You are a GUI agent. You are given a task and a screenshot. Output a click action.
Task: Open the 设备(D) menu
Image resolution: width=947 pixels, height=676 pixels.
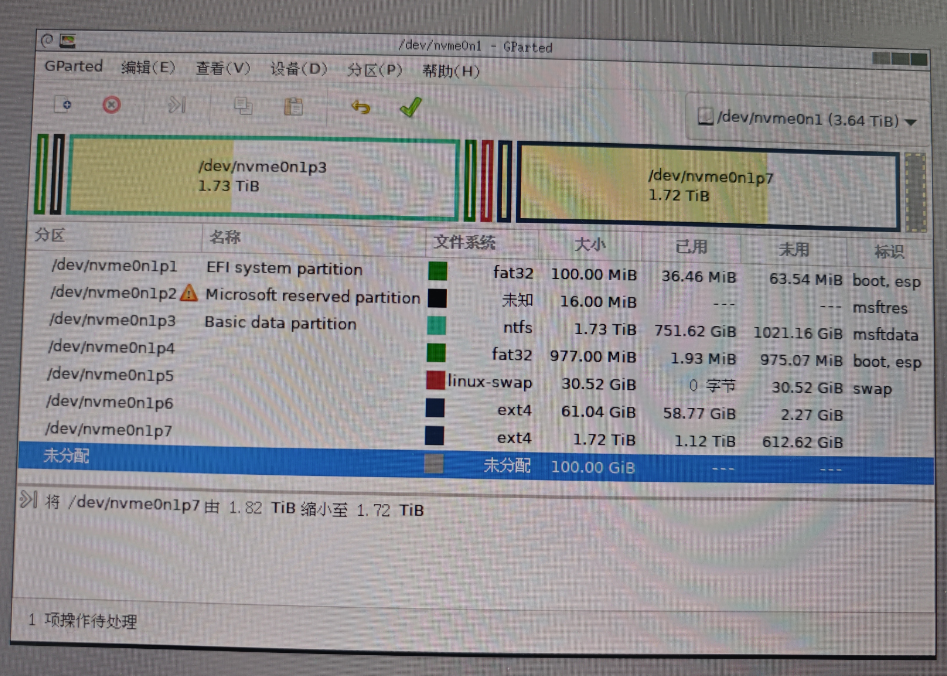click(x=298, y=69)
